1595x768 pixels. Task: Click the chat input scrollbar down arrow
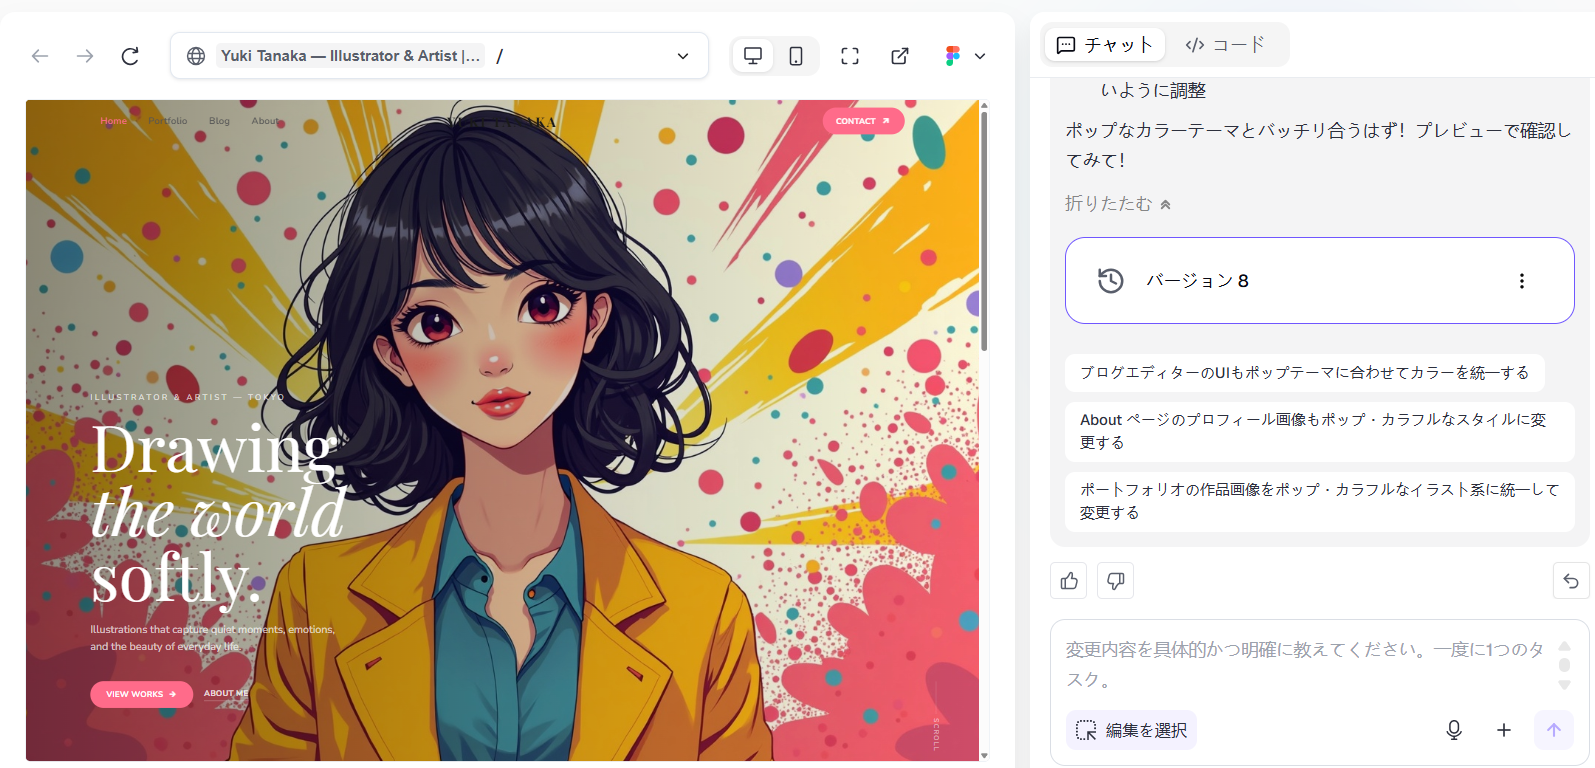pos(1565,685)
